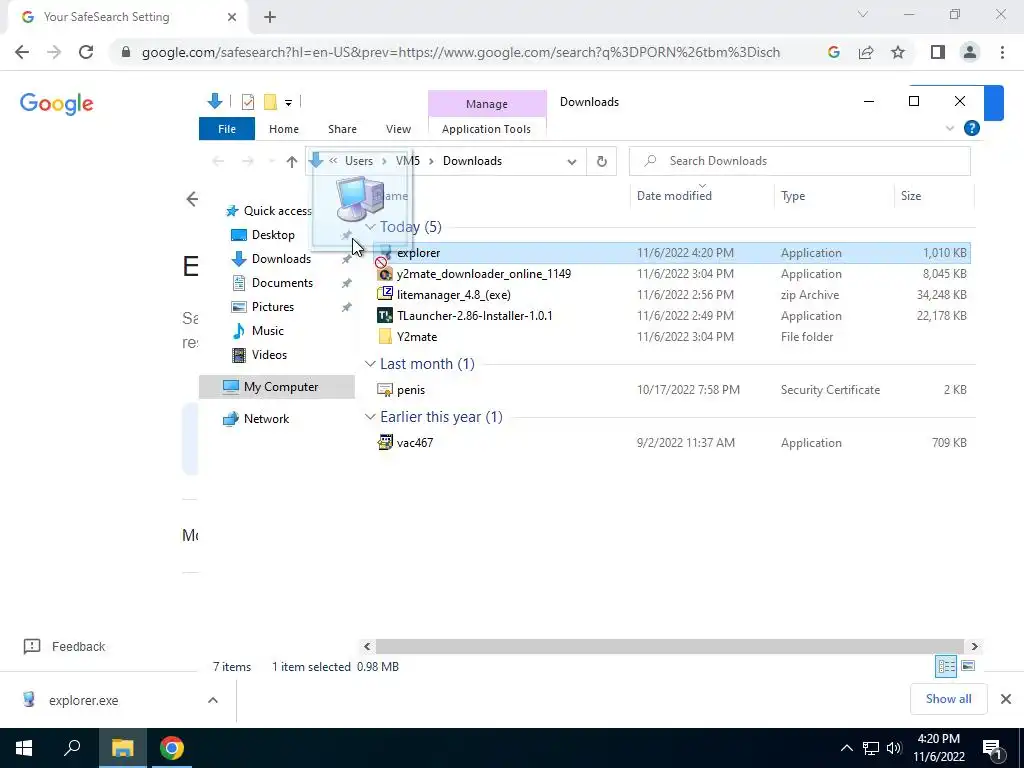Viewport: 1024px width, 768px height.
Task: Select Network in the navigation pane
Action: [x=266, y=419]
